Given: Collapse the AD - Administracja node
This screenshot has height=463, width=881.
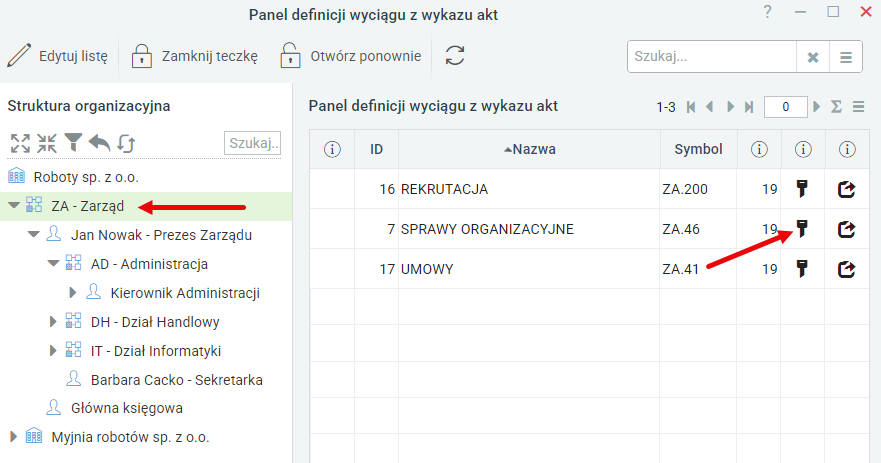Looking at the screenshot, I should (x=53, y=263).
